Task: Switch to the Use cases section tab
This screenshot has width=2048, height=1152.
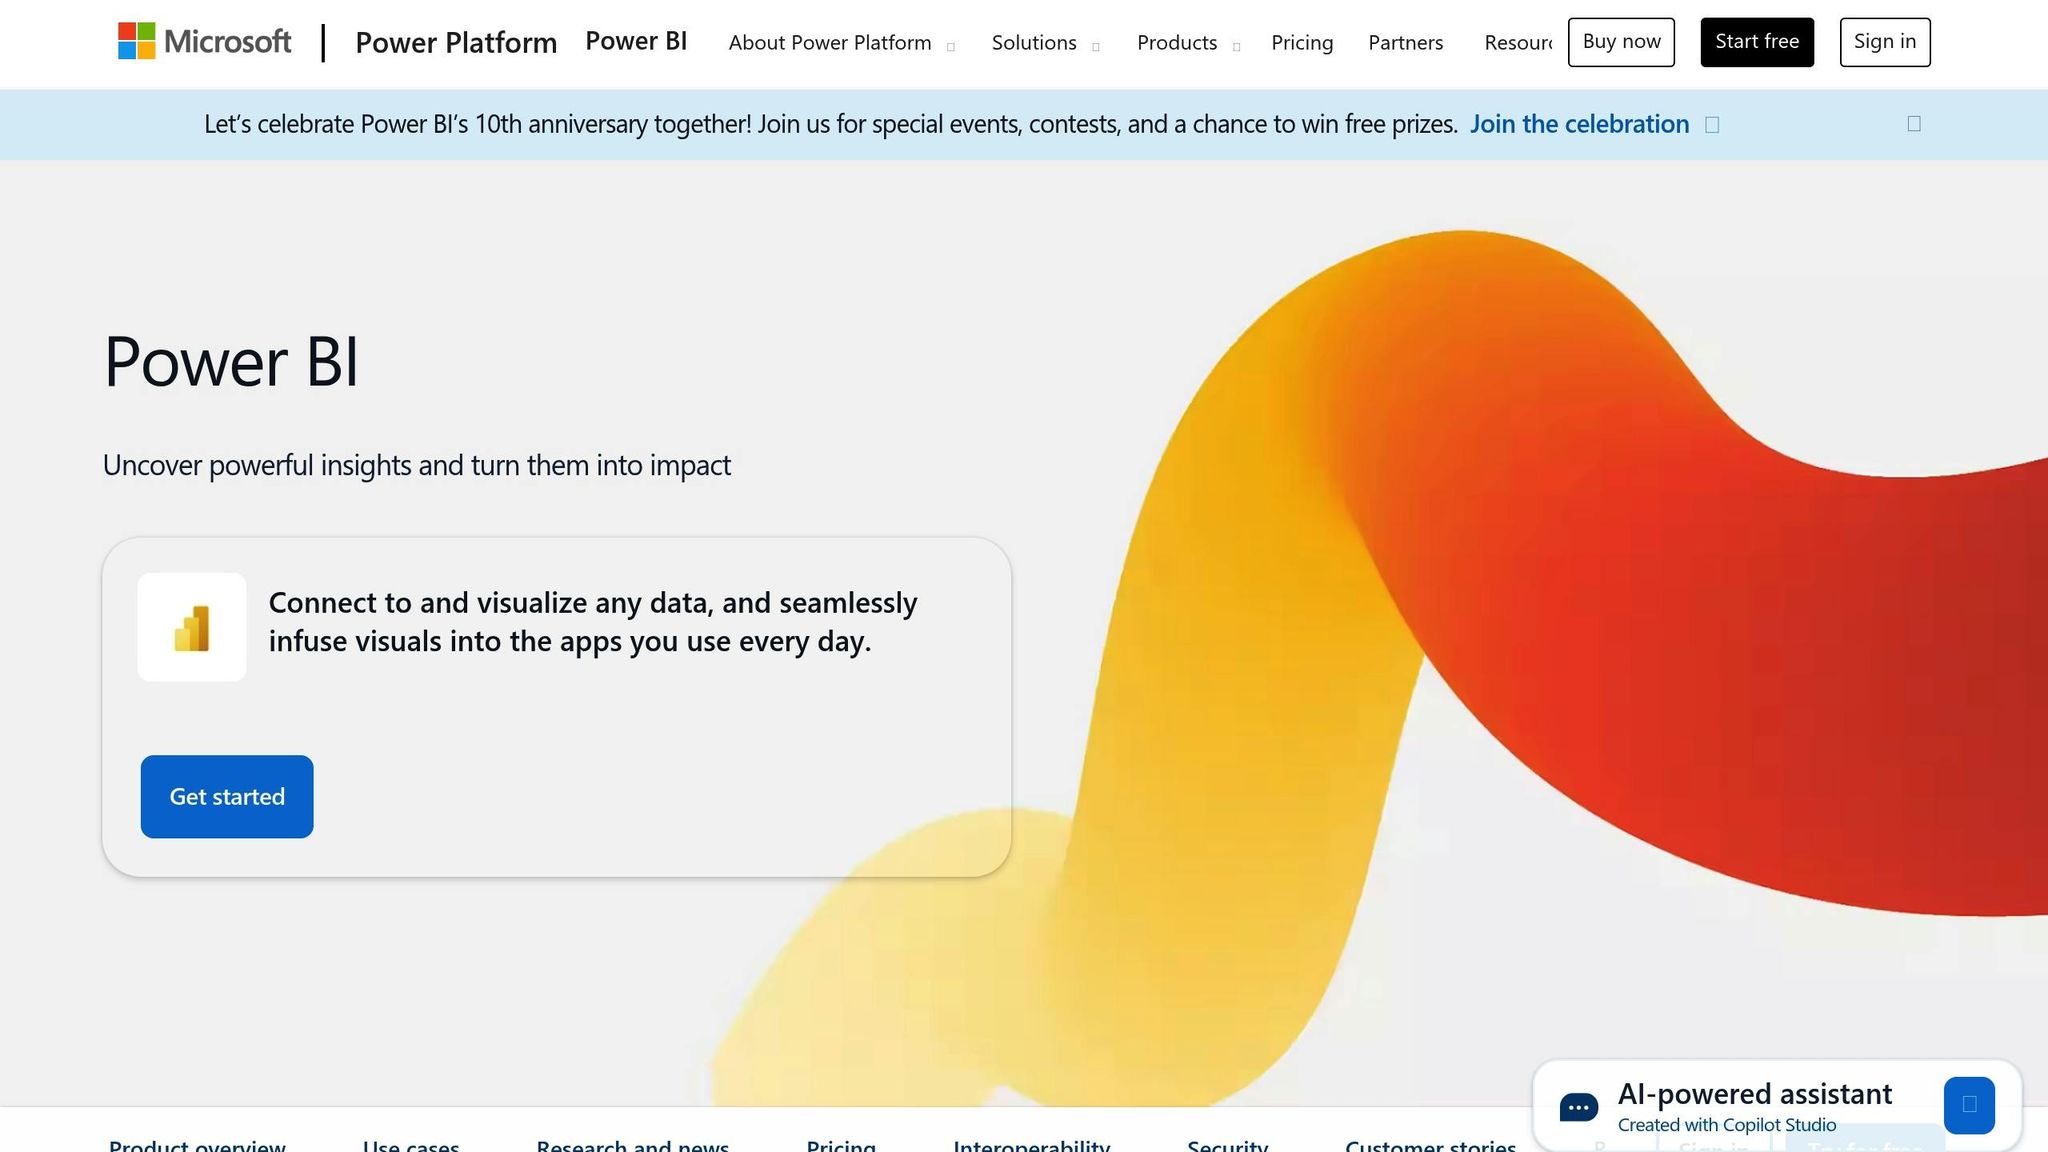Action: click(x=411, y=1144)
